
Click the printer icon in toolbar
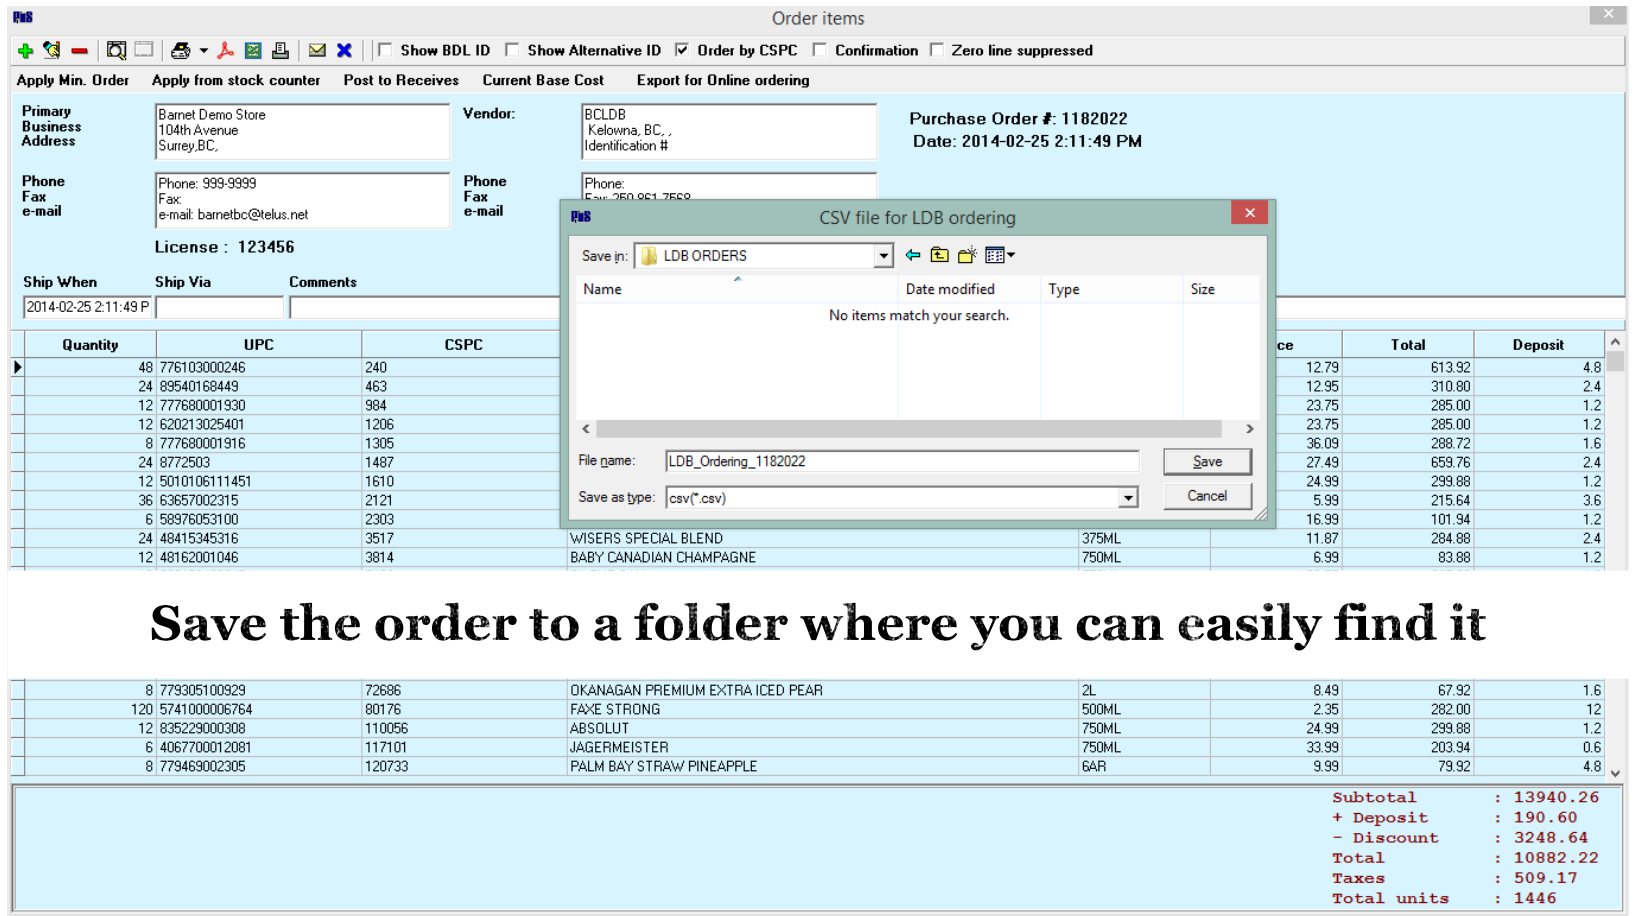tap(180, 50)
